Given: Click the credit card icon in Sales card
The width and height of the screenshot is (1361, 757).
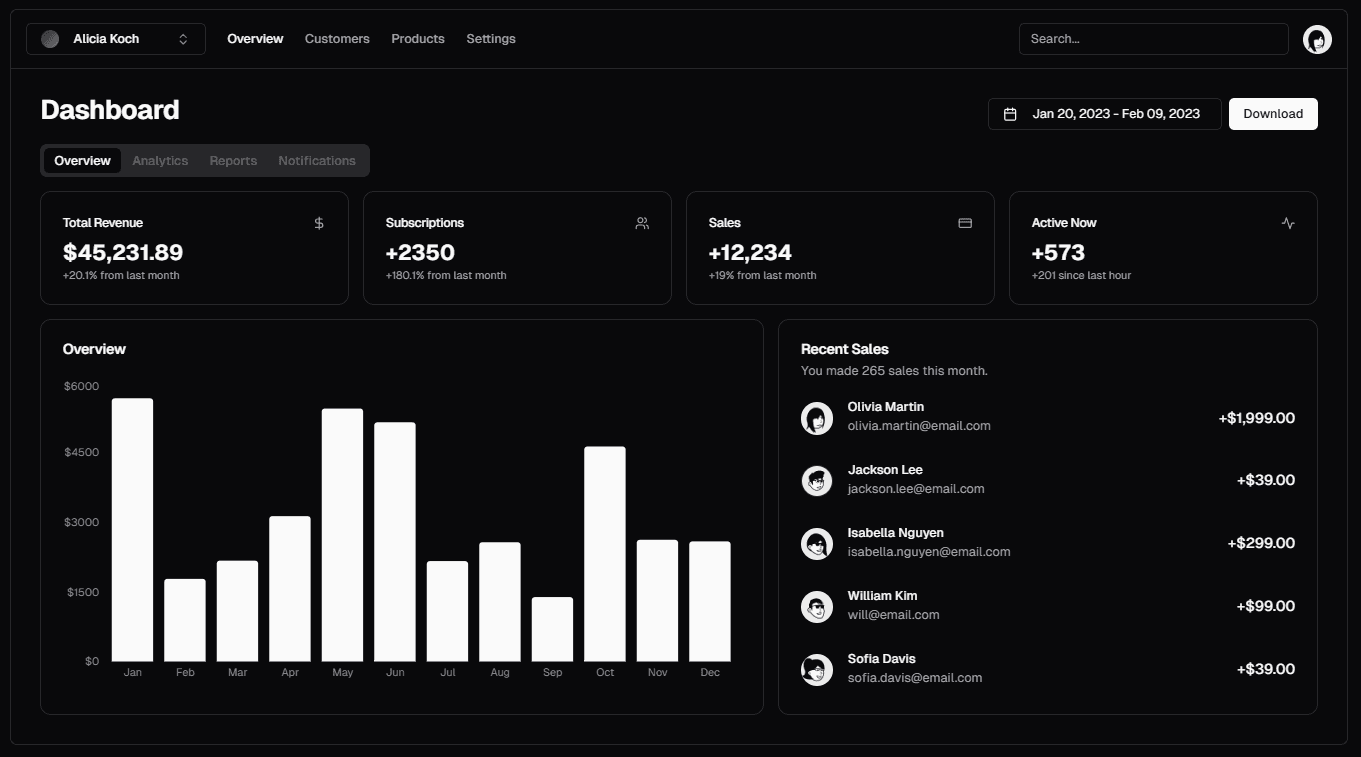Looking at the screenshot, I should tap(965, 223).
